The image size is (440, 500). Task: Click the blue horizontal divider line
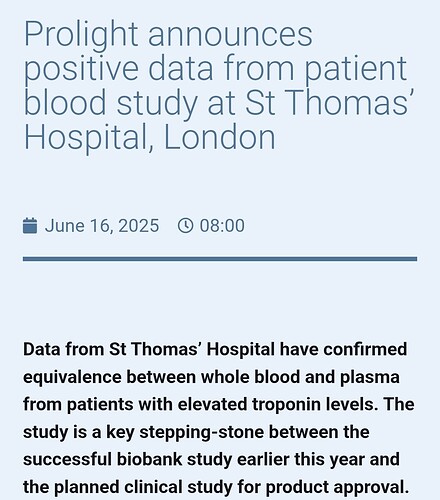pyautogui.click(x=220, y=259)
